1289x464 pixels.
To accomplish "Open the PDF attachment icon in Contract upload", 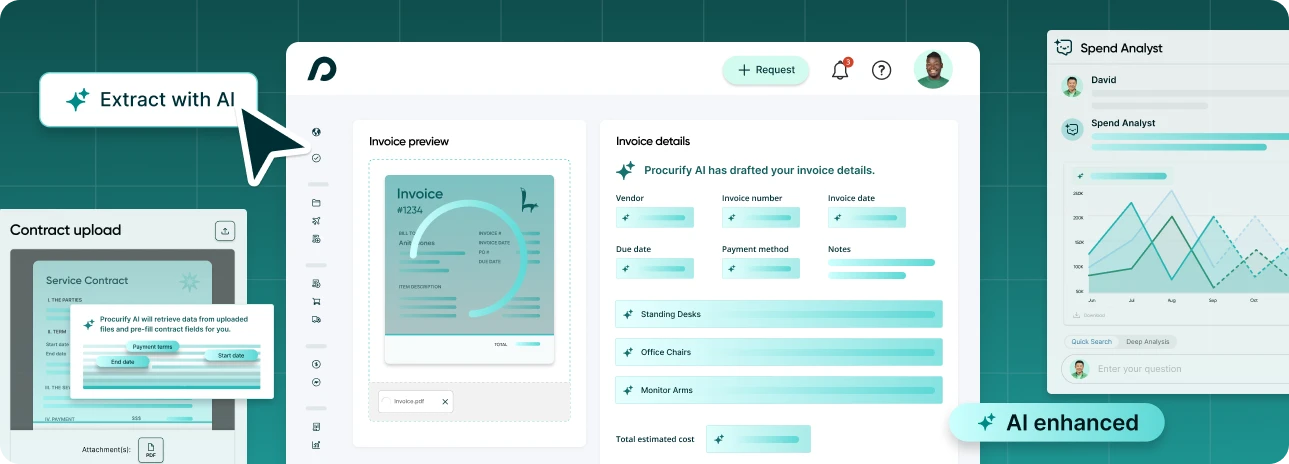I will tap(151, 450).
